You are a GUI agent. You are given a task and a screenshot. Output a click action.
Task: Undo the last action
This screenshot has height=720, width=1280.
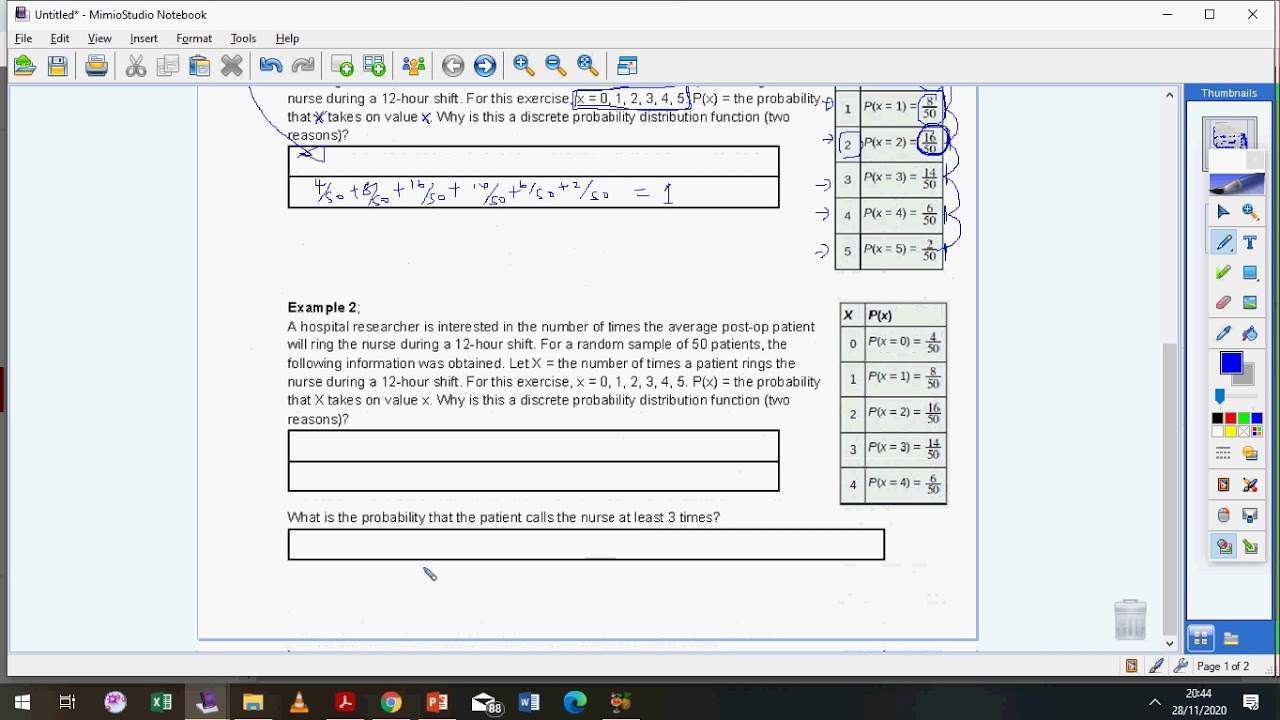[x=270, y=66]
